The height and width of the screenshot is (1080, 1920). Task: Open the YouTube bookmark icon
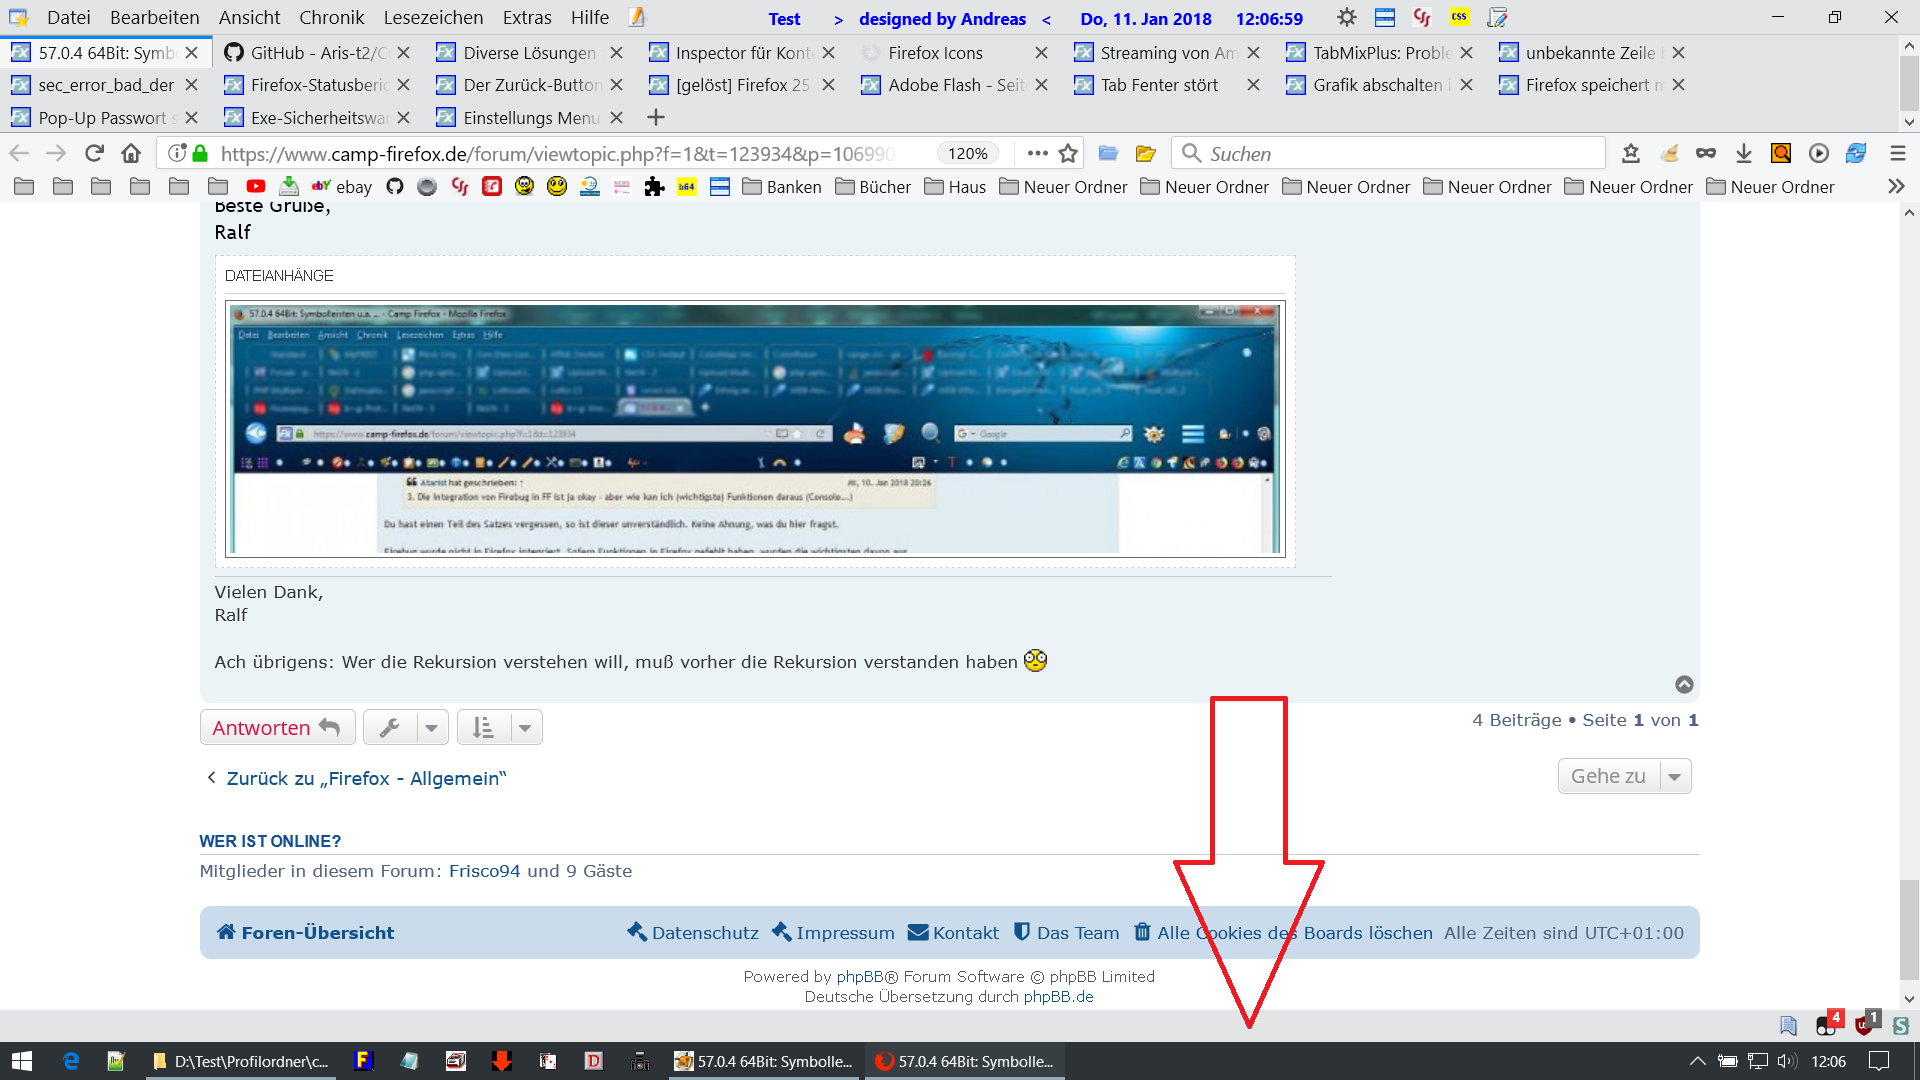256,186
